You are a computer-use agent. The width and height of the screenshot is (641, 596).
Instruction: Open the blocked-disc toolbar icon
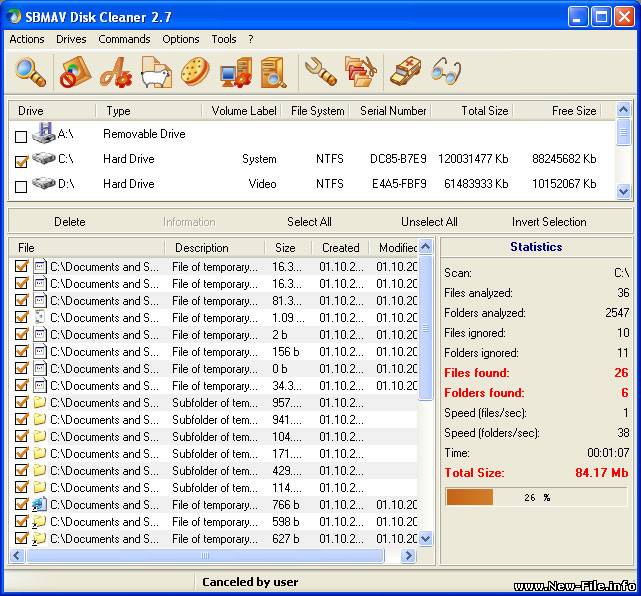click(75, 72)
